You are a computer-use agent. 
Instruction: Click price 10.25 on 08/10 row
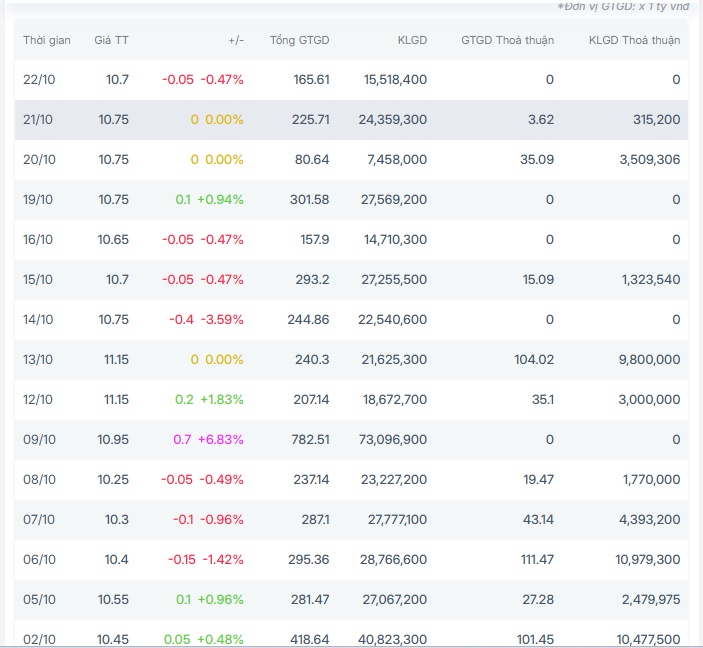(113, 479)
